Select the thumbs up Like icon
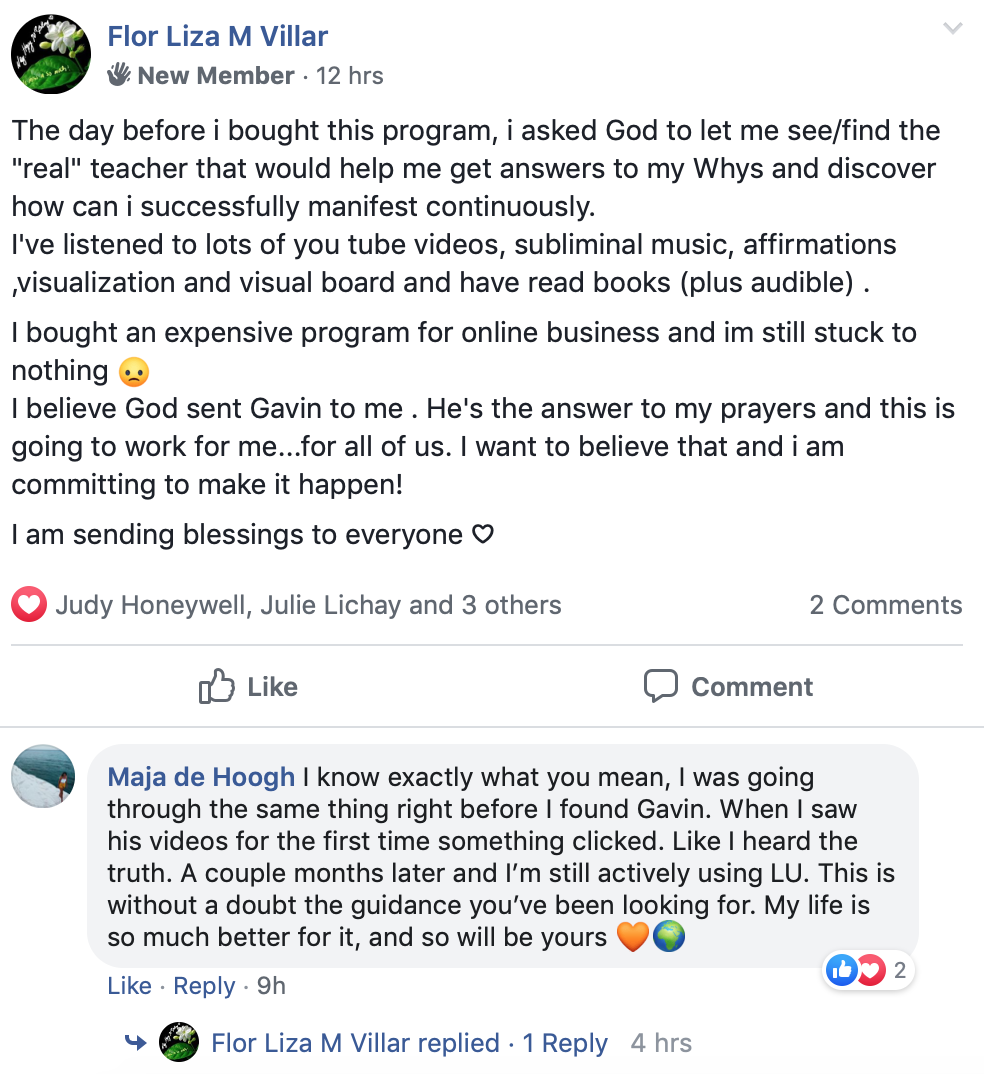 [x=215, y=686]
